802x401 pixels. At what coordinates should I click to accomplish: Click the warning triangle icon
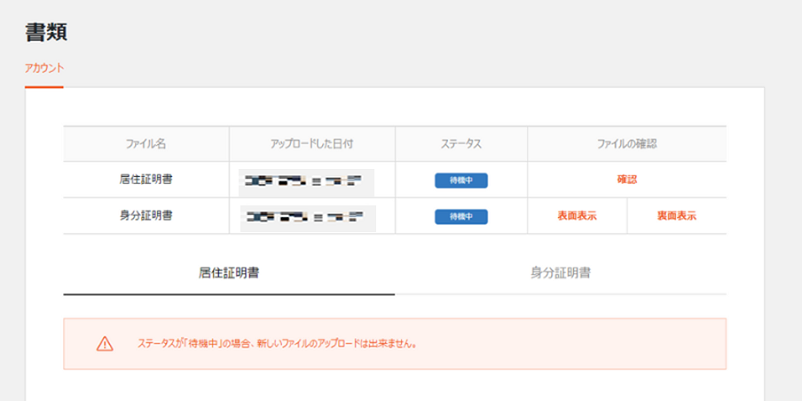point(105,344)
